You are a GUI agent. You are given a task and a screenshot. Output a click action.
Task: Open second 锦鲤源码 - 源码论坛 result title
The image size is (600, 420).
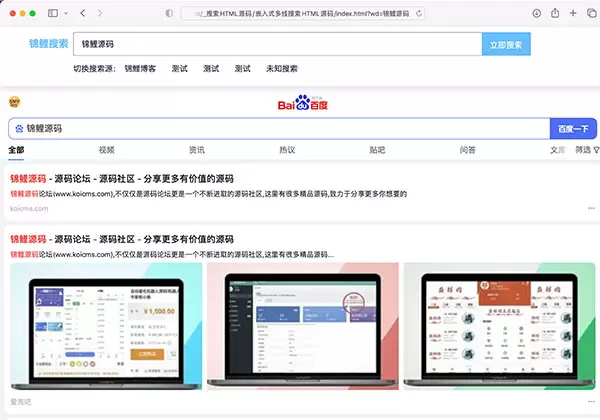(x=122, y=239)
